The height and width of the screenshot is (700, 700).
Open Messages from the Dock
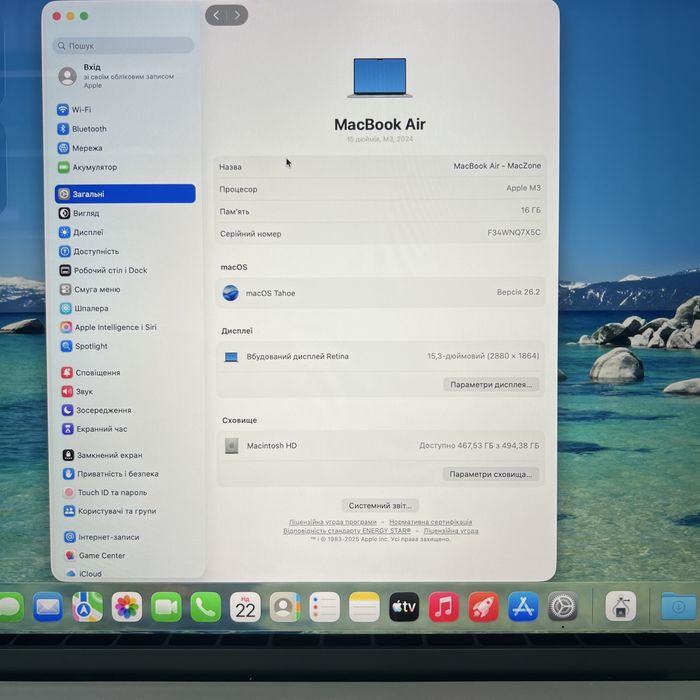10,606
